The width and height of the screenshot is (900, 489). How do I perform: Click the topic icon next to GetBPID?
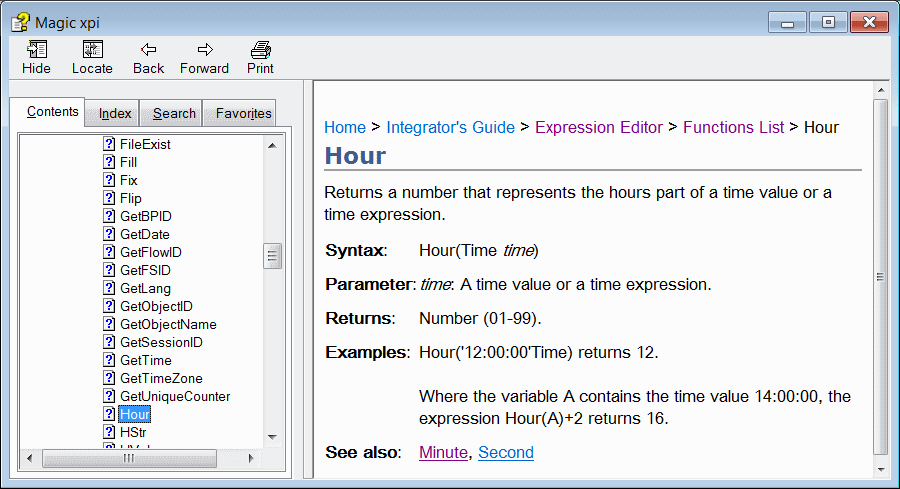pyautogui.click(x=109, y=216)
